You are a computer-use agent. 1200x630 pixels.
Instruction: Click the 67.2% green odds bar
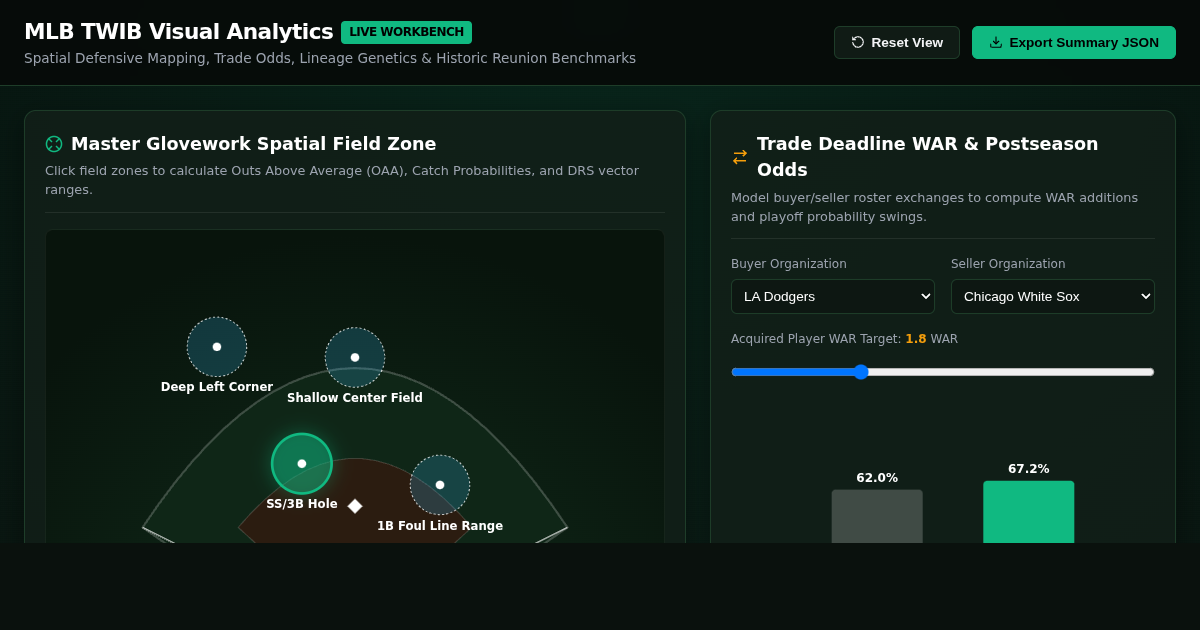click(1029, 512)
